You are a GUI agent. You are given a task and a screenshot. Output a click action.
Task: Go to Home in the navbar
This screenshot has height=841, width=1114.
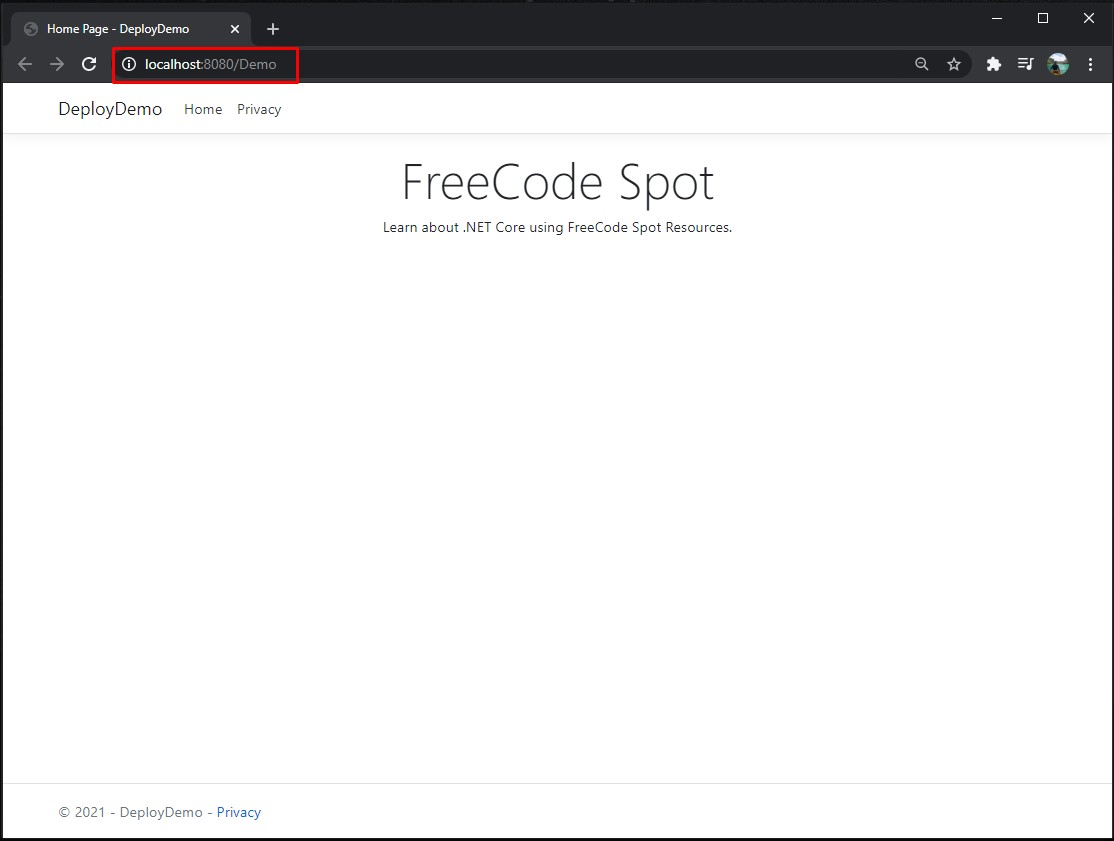pos(203,109)
